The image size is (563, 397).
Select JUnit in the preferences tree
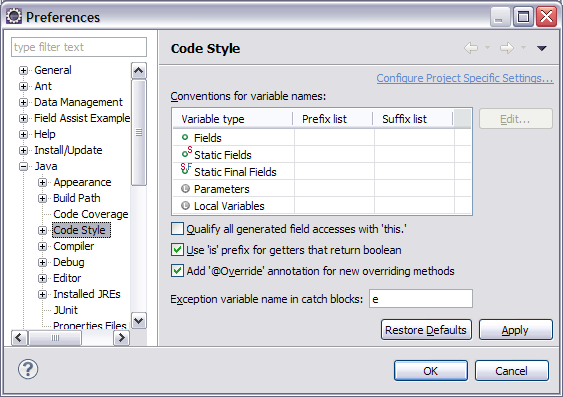pos(65,310)
